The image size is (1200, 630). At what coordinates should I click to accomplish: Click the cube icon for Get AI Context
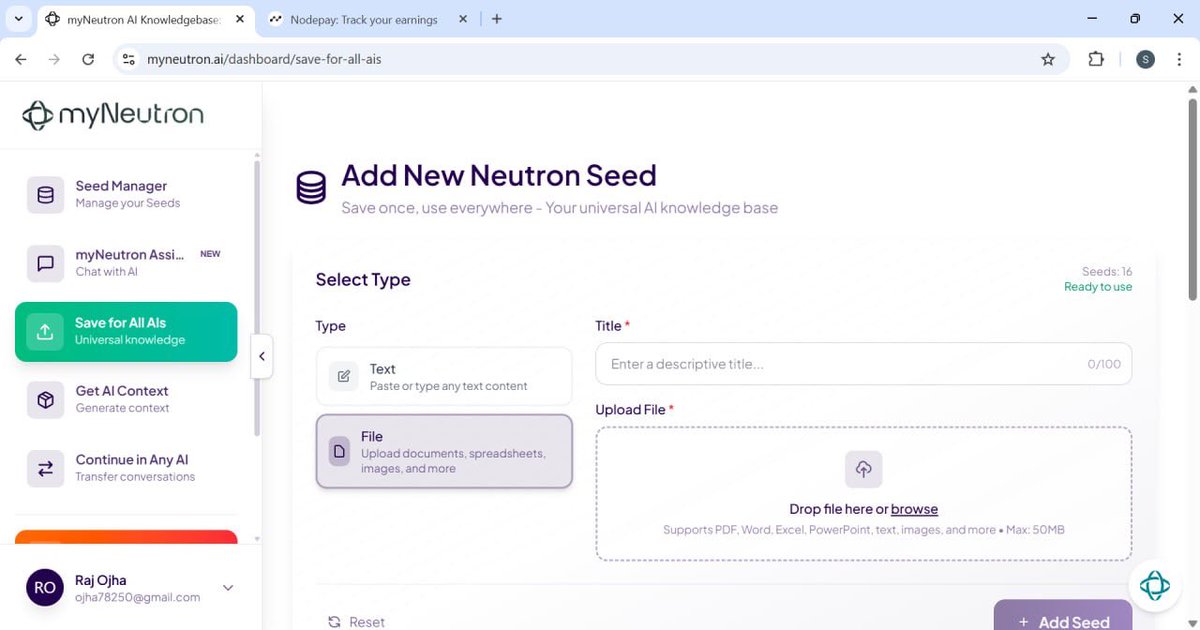click(x=45, y=400)
